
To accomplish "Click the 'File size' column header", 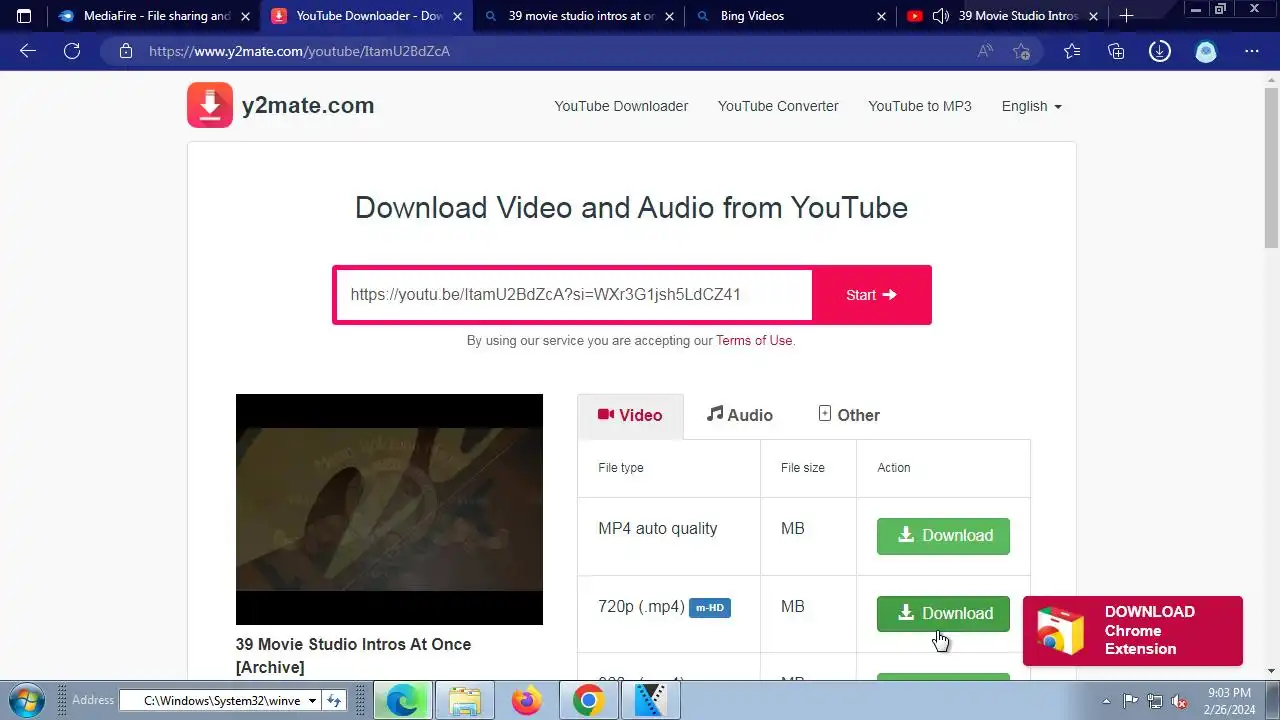I will tap(803, 468).
